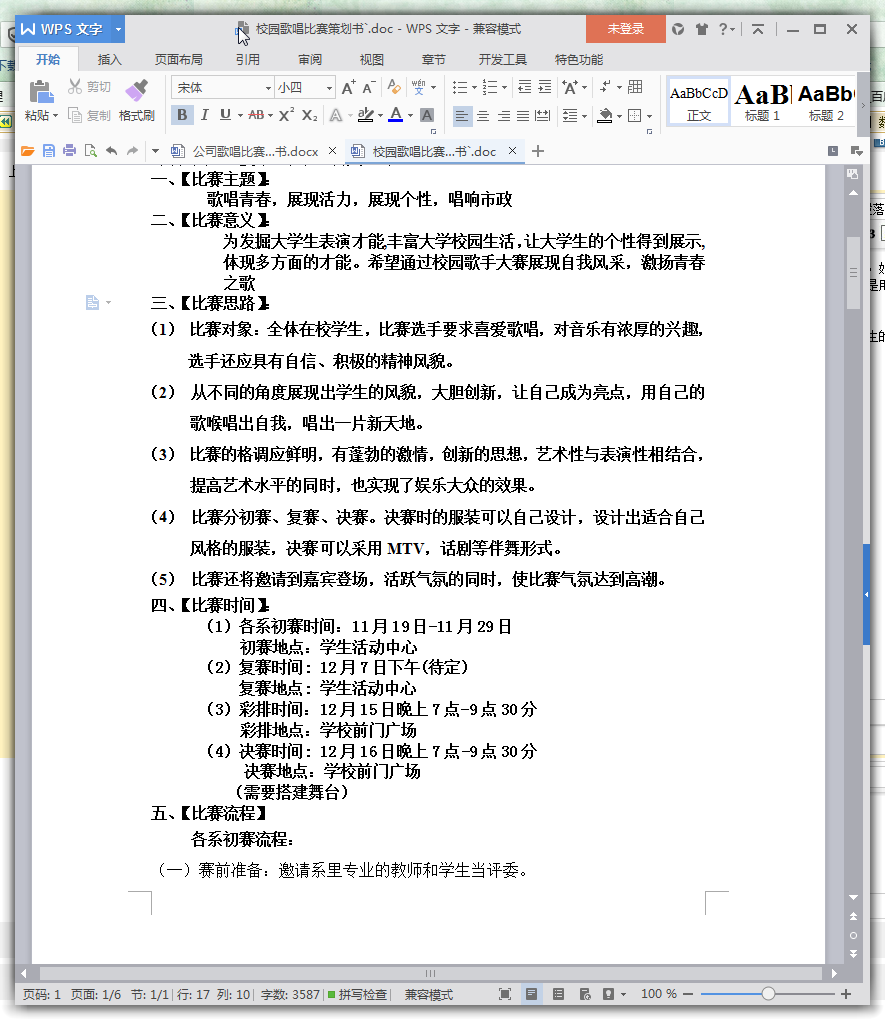Switch to the 插入 ribbon tab
Image resolution: width=885 pixels, height=1020 pixels.
[x=109, y=59]
